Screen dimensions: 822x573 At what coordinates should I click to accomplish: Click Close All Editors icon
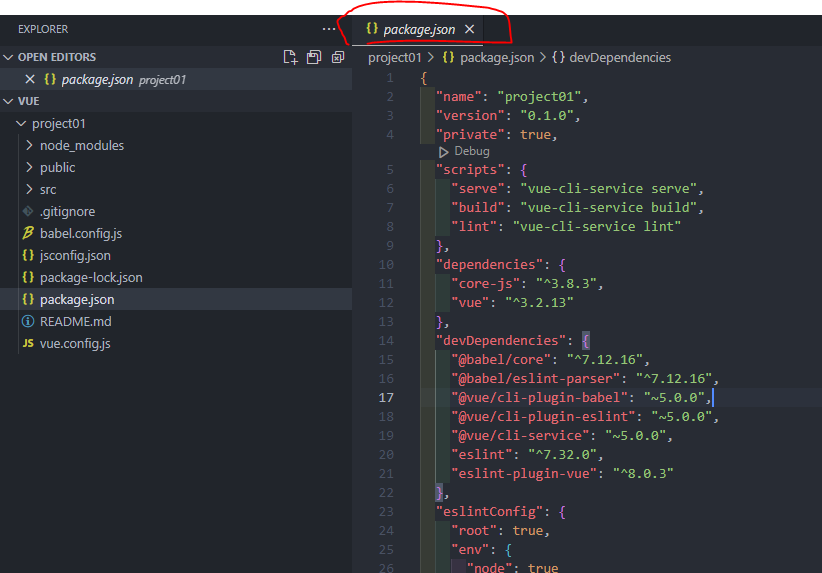point(338,57)
